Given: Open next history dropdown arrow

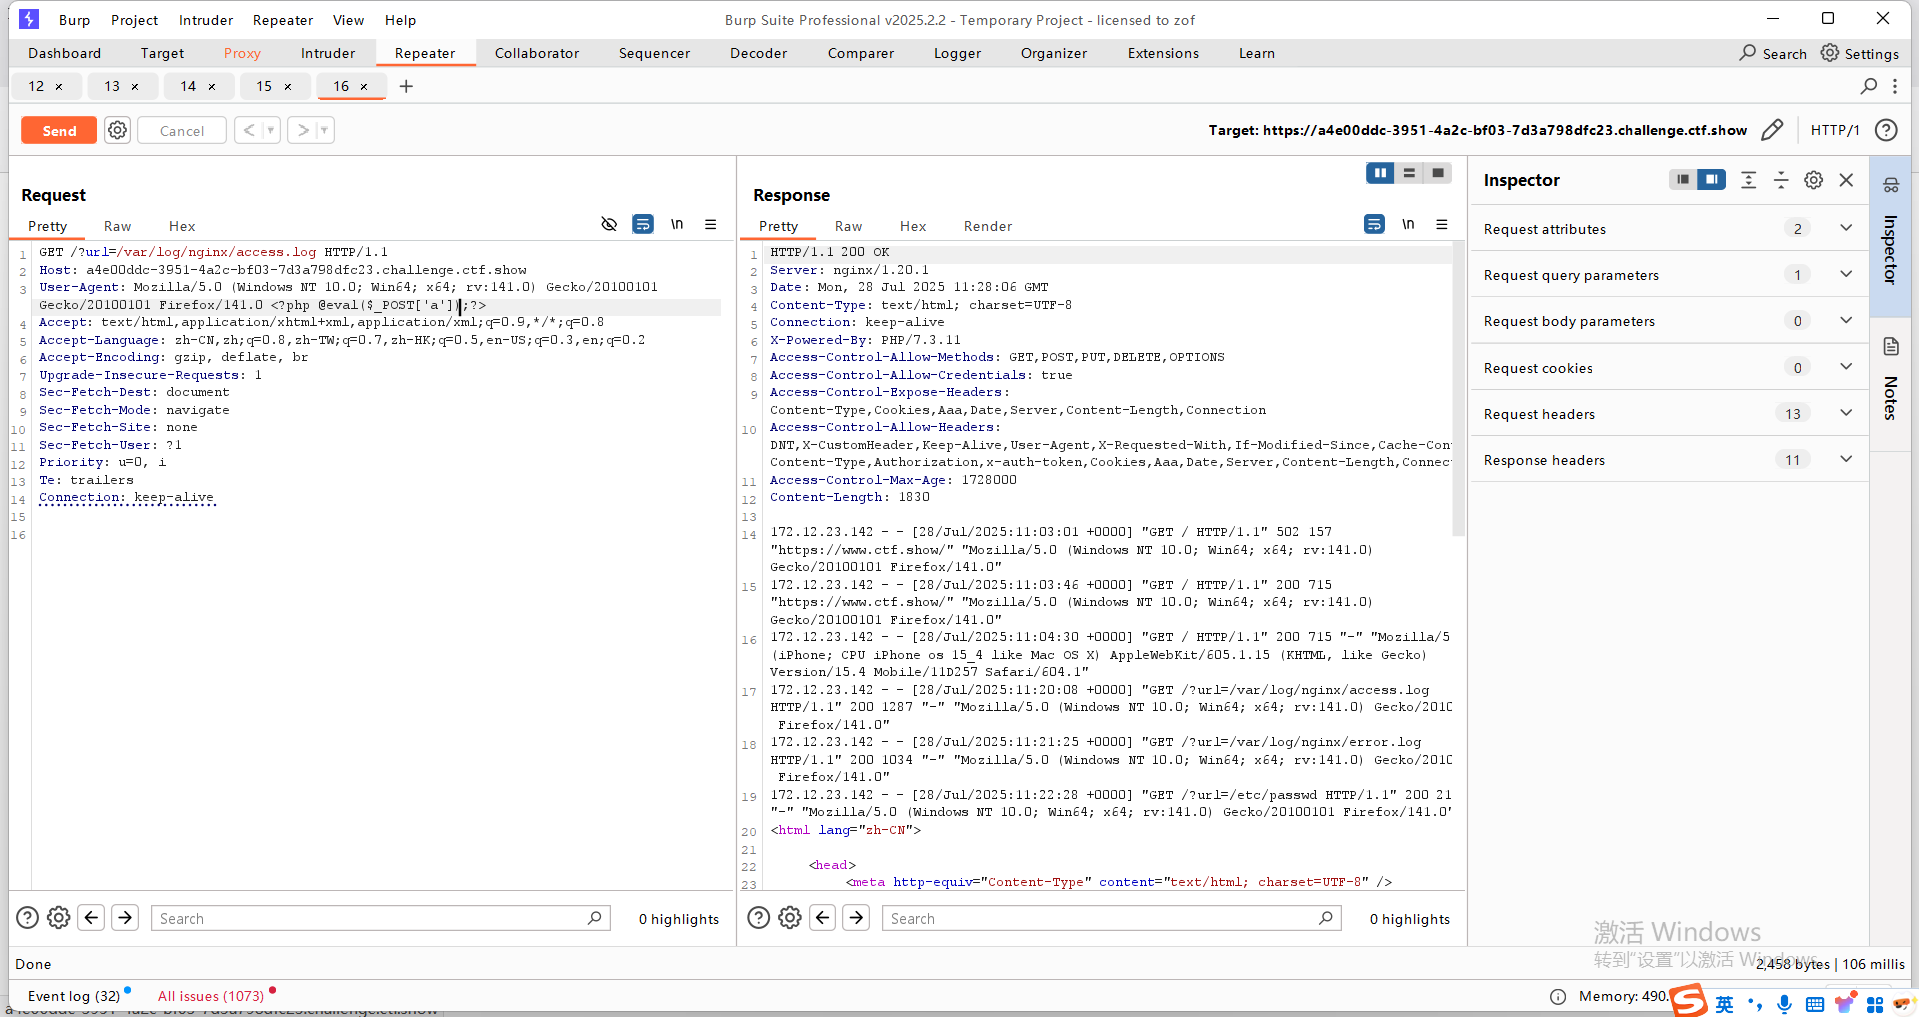Looking at the screenshot, I should [324, 130].
